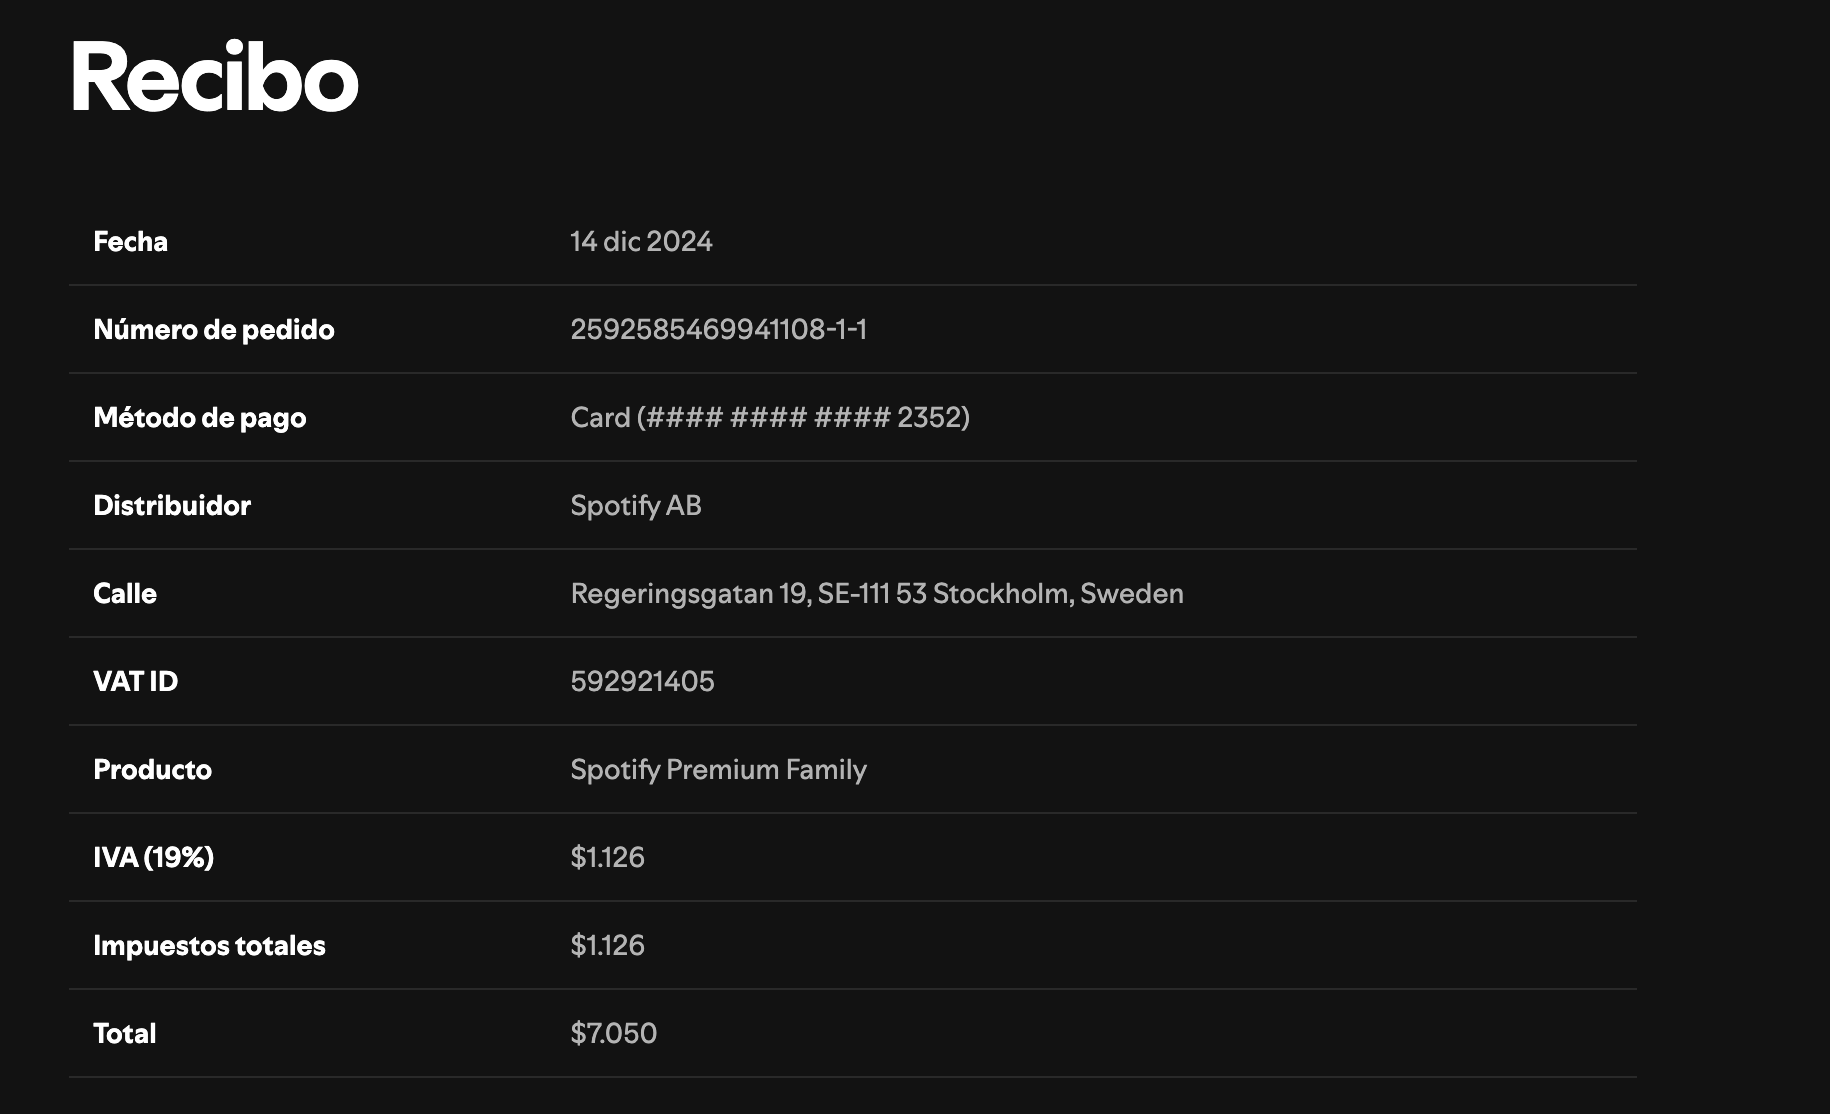Image resolution: width=1830 pixels, height=1114 pixels.
Task: Click the Impuestos totales label
Action: pyautogui.click(x=209, y=945)
